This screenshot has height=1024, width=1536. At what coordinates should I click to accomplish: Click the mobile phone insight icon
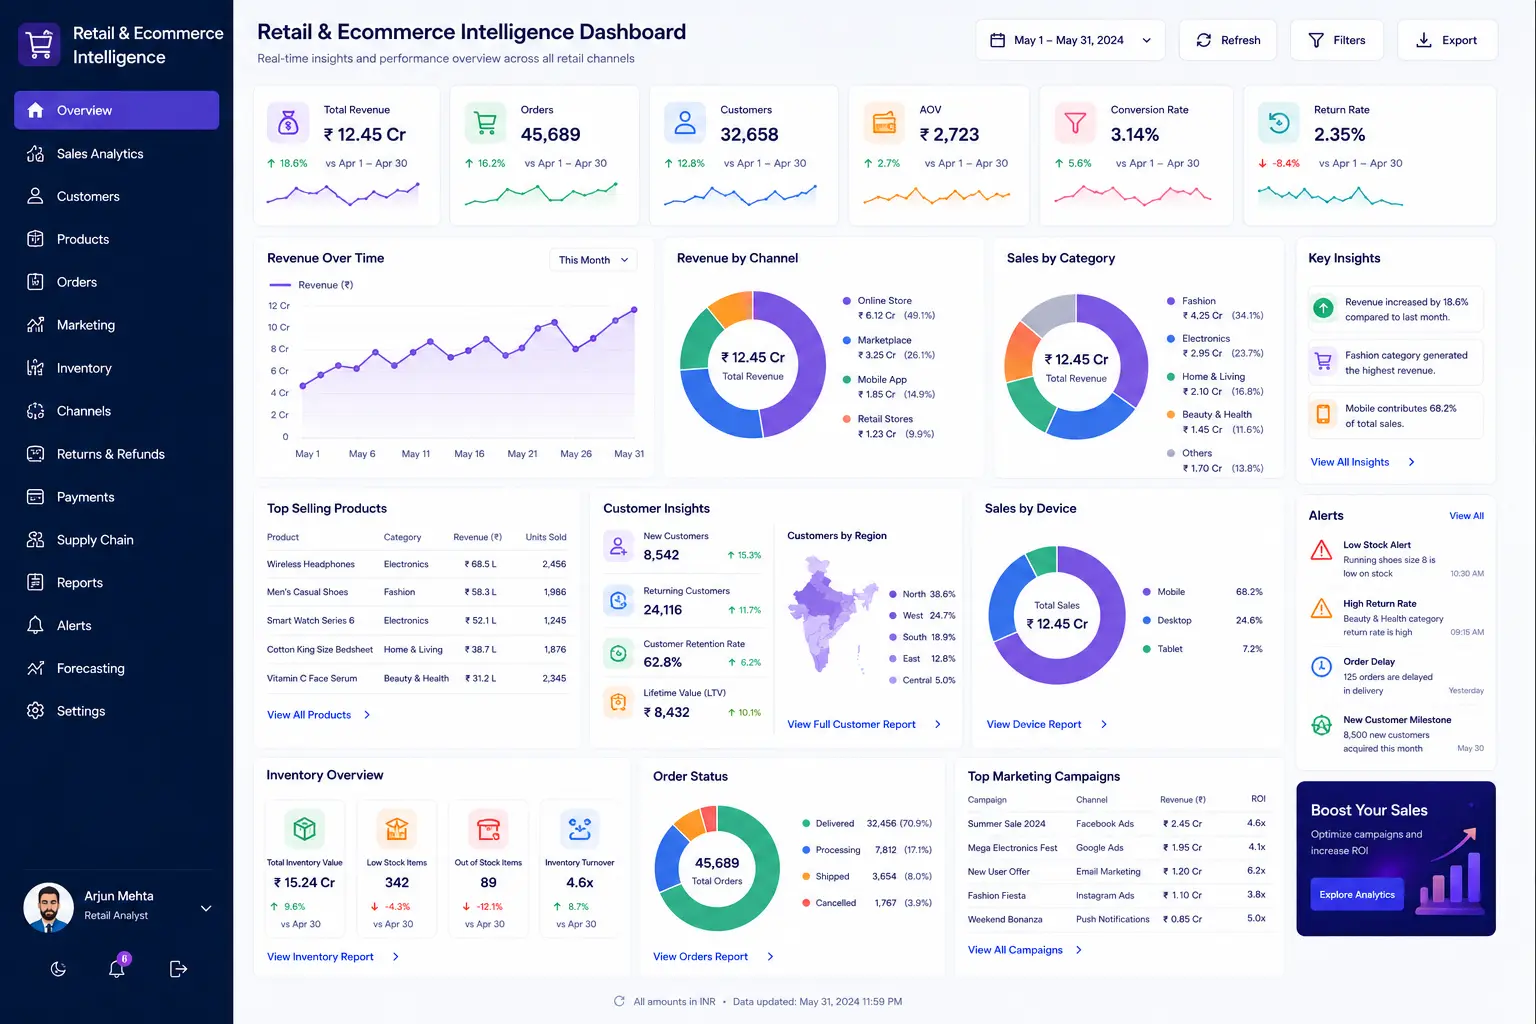(x=1323, y=414)
